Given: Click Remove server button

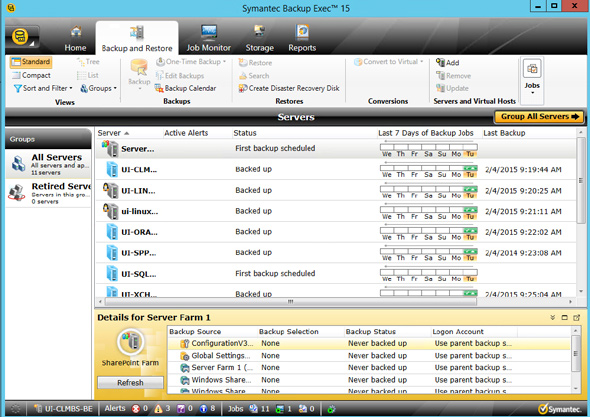Looking at the screenshot, I should [x=453, y=76].
